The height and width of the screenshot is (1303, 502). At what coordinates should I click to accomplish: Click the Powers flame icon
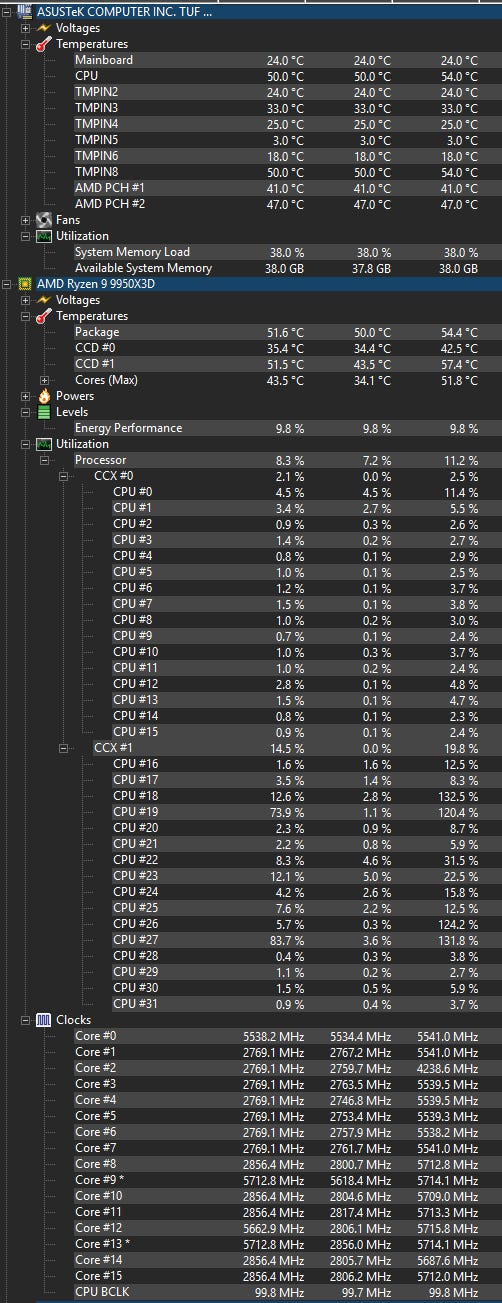tap(44, 396)
